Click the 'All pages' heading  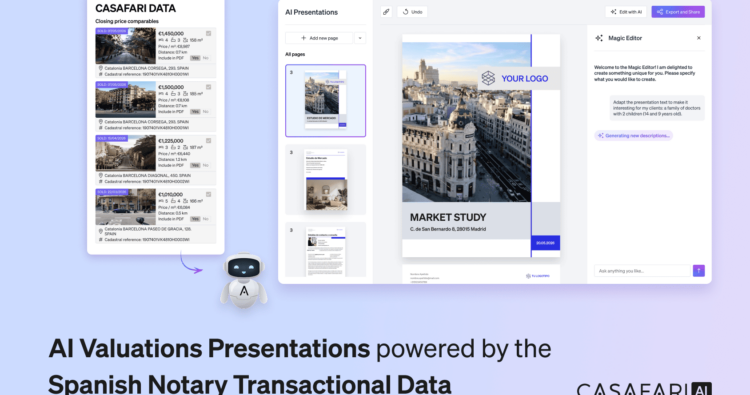(295, 55)
